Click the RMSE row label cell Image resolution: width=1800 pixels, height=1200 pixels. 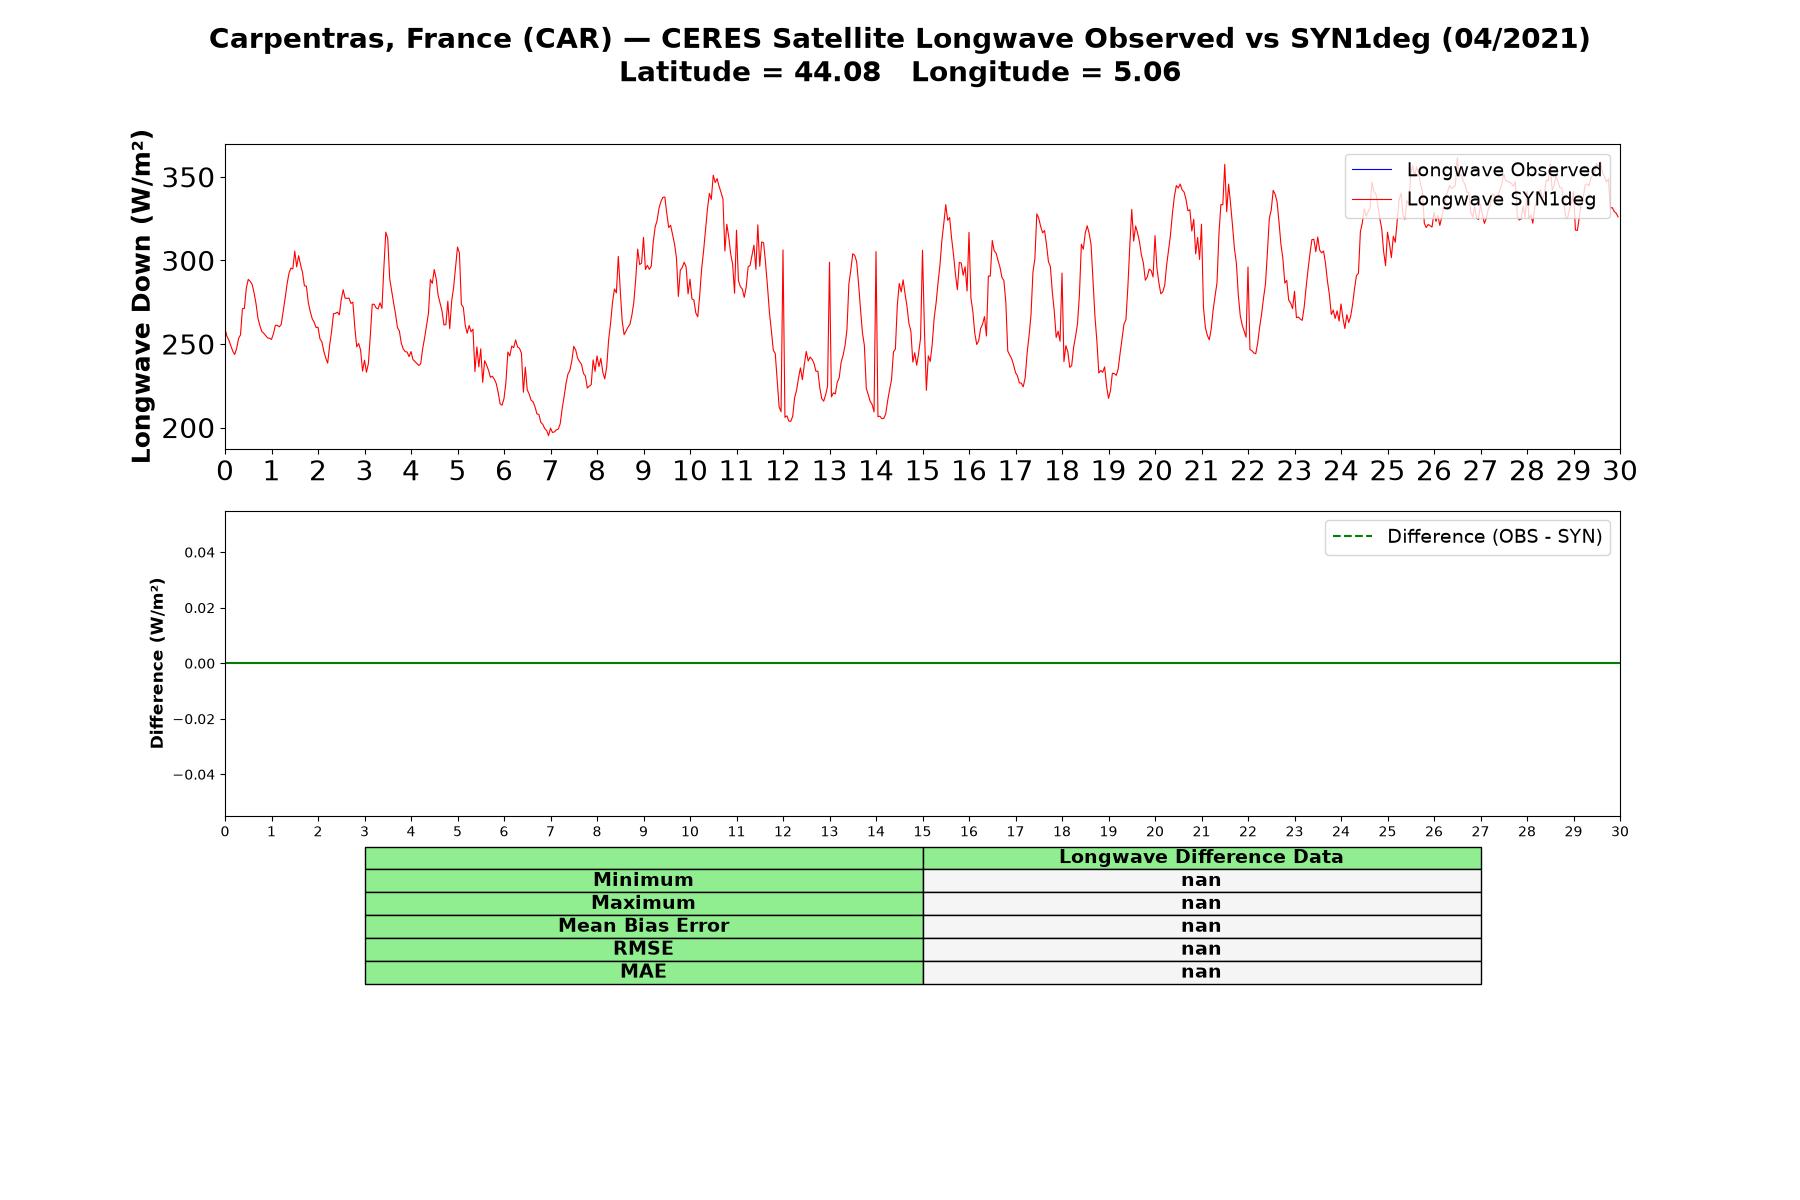pos(644,949)
